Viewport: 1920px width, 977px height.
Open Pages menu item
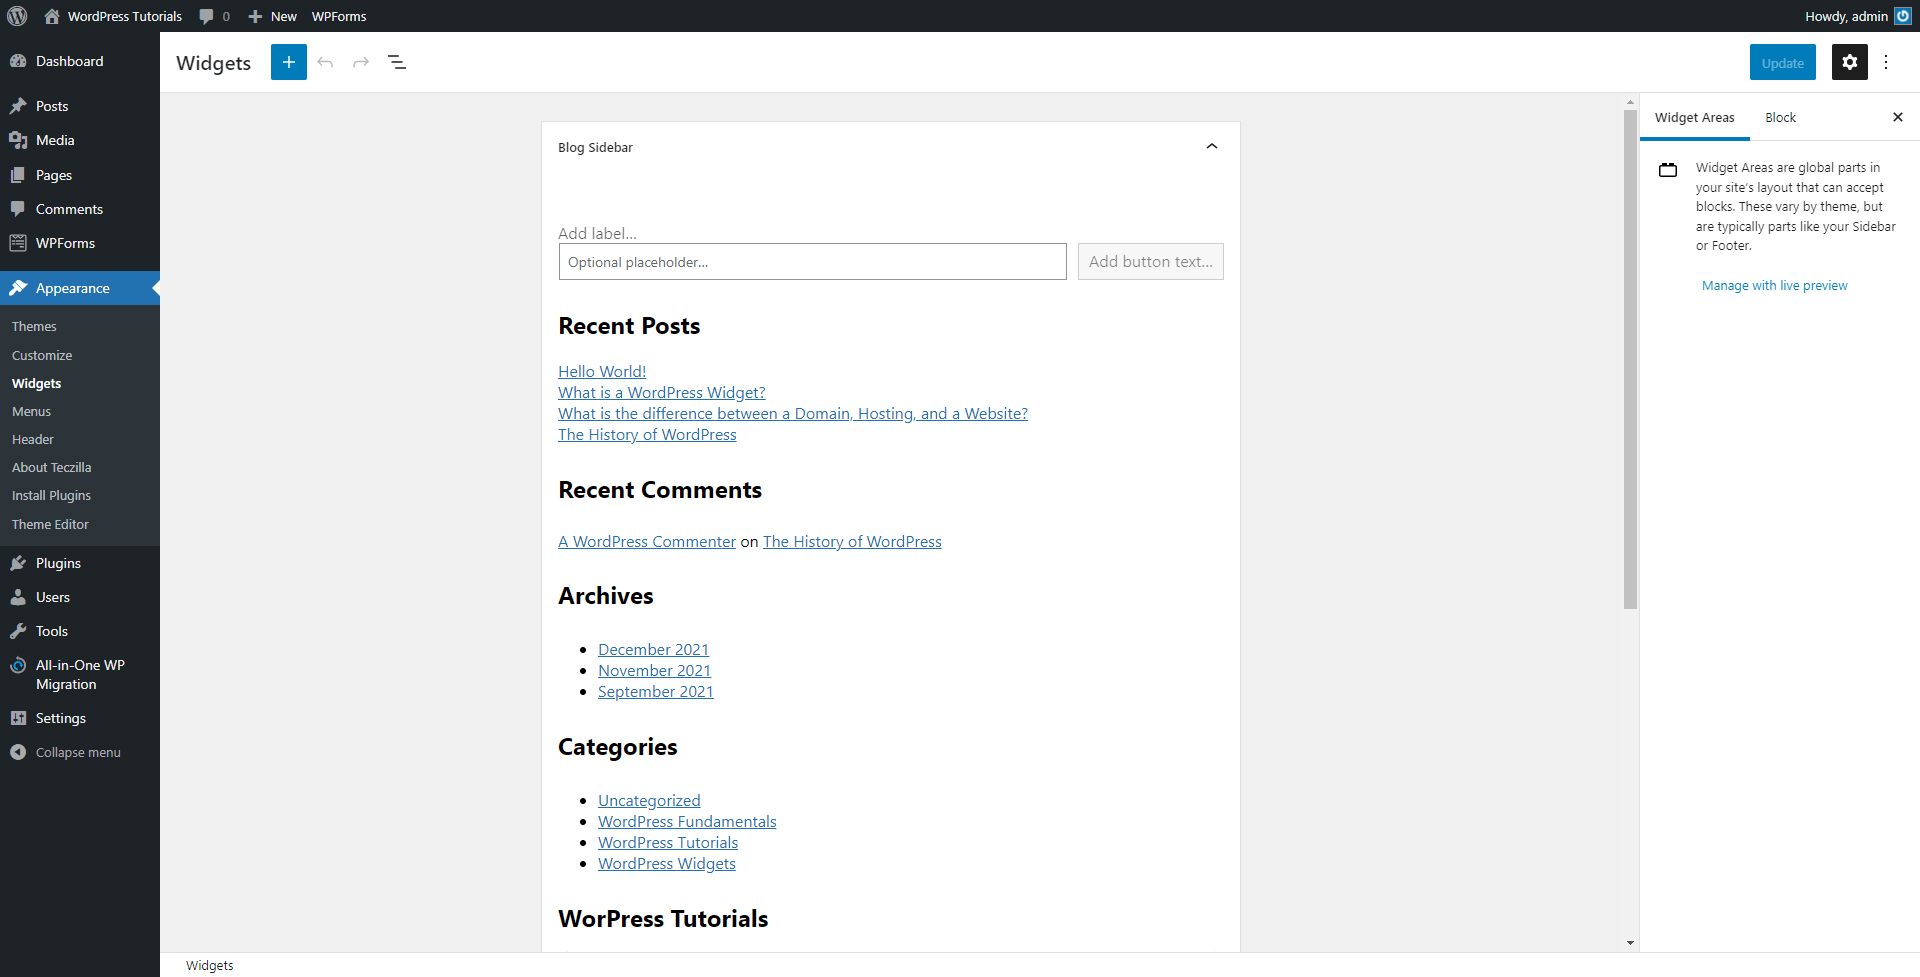point(80,175)
